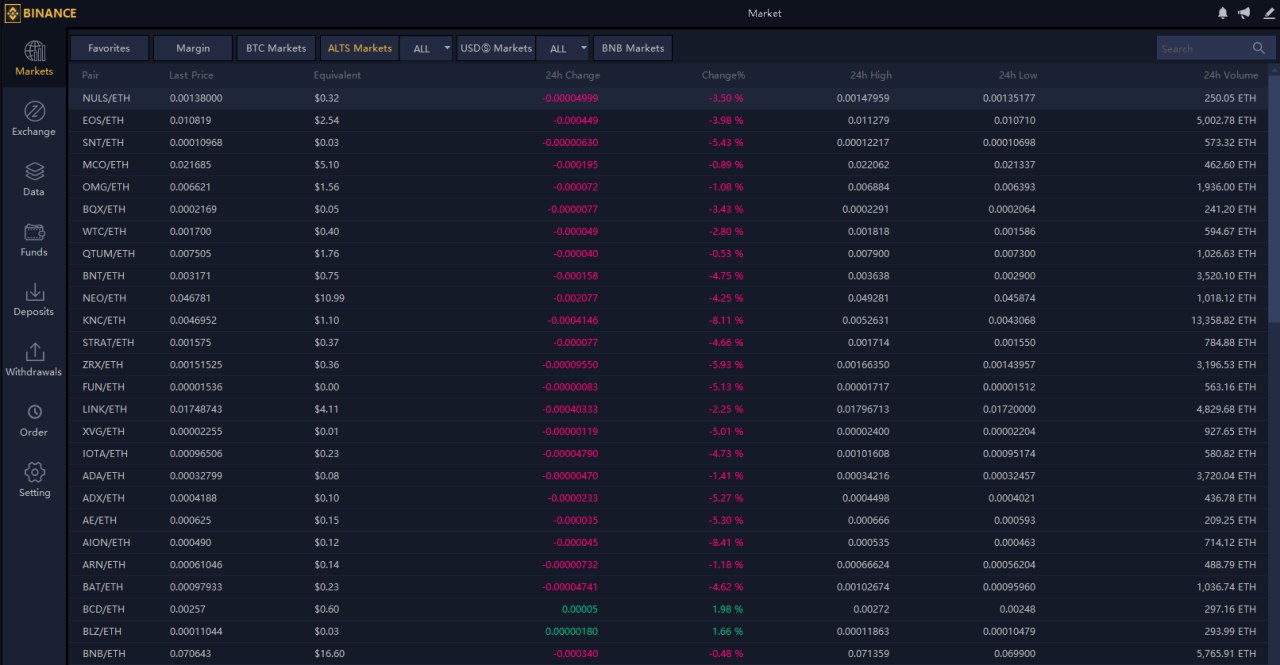Image resolution: width=1280 pixels, height=665 pixels.
Task: Open the Funds wallet section
Action: click(x=34, y=239)
